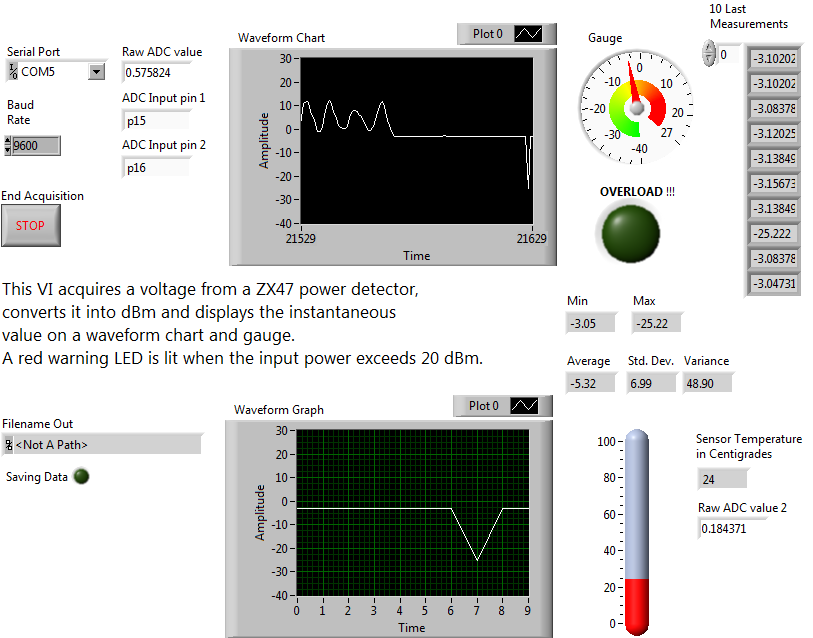Click the path browse glyph in Filename Out

click(8, 443)
